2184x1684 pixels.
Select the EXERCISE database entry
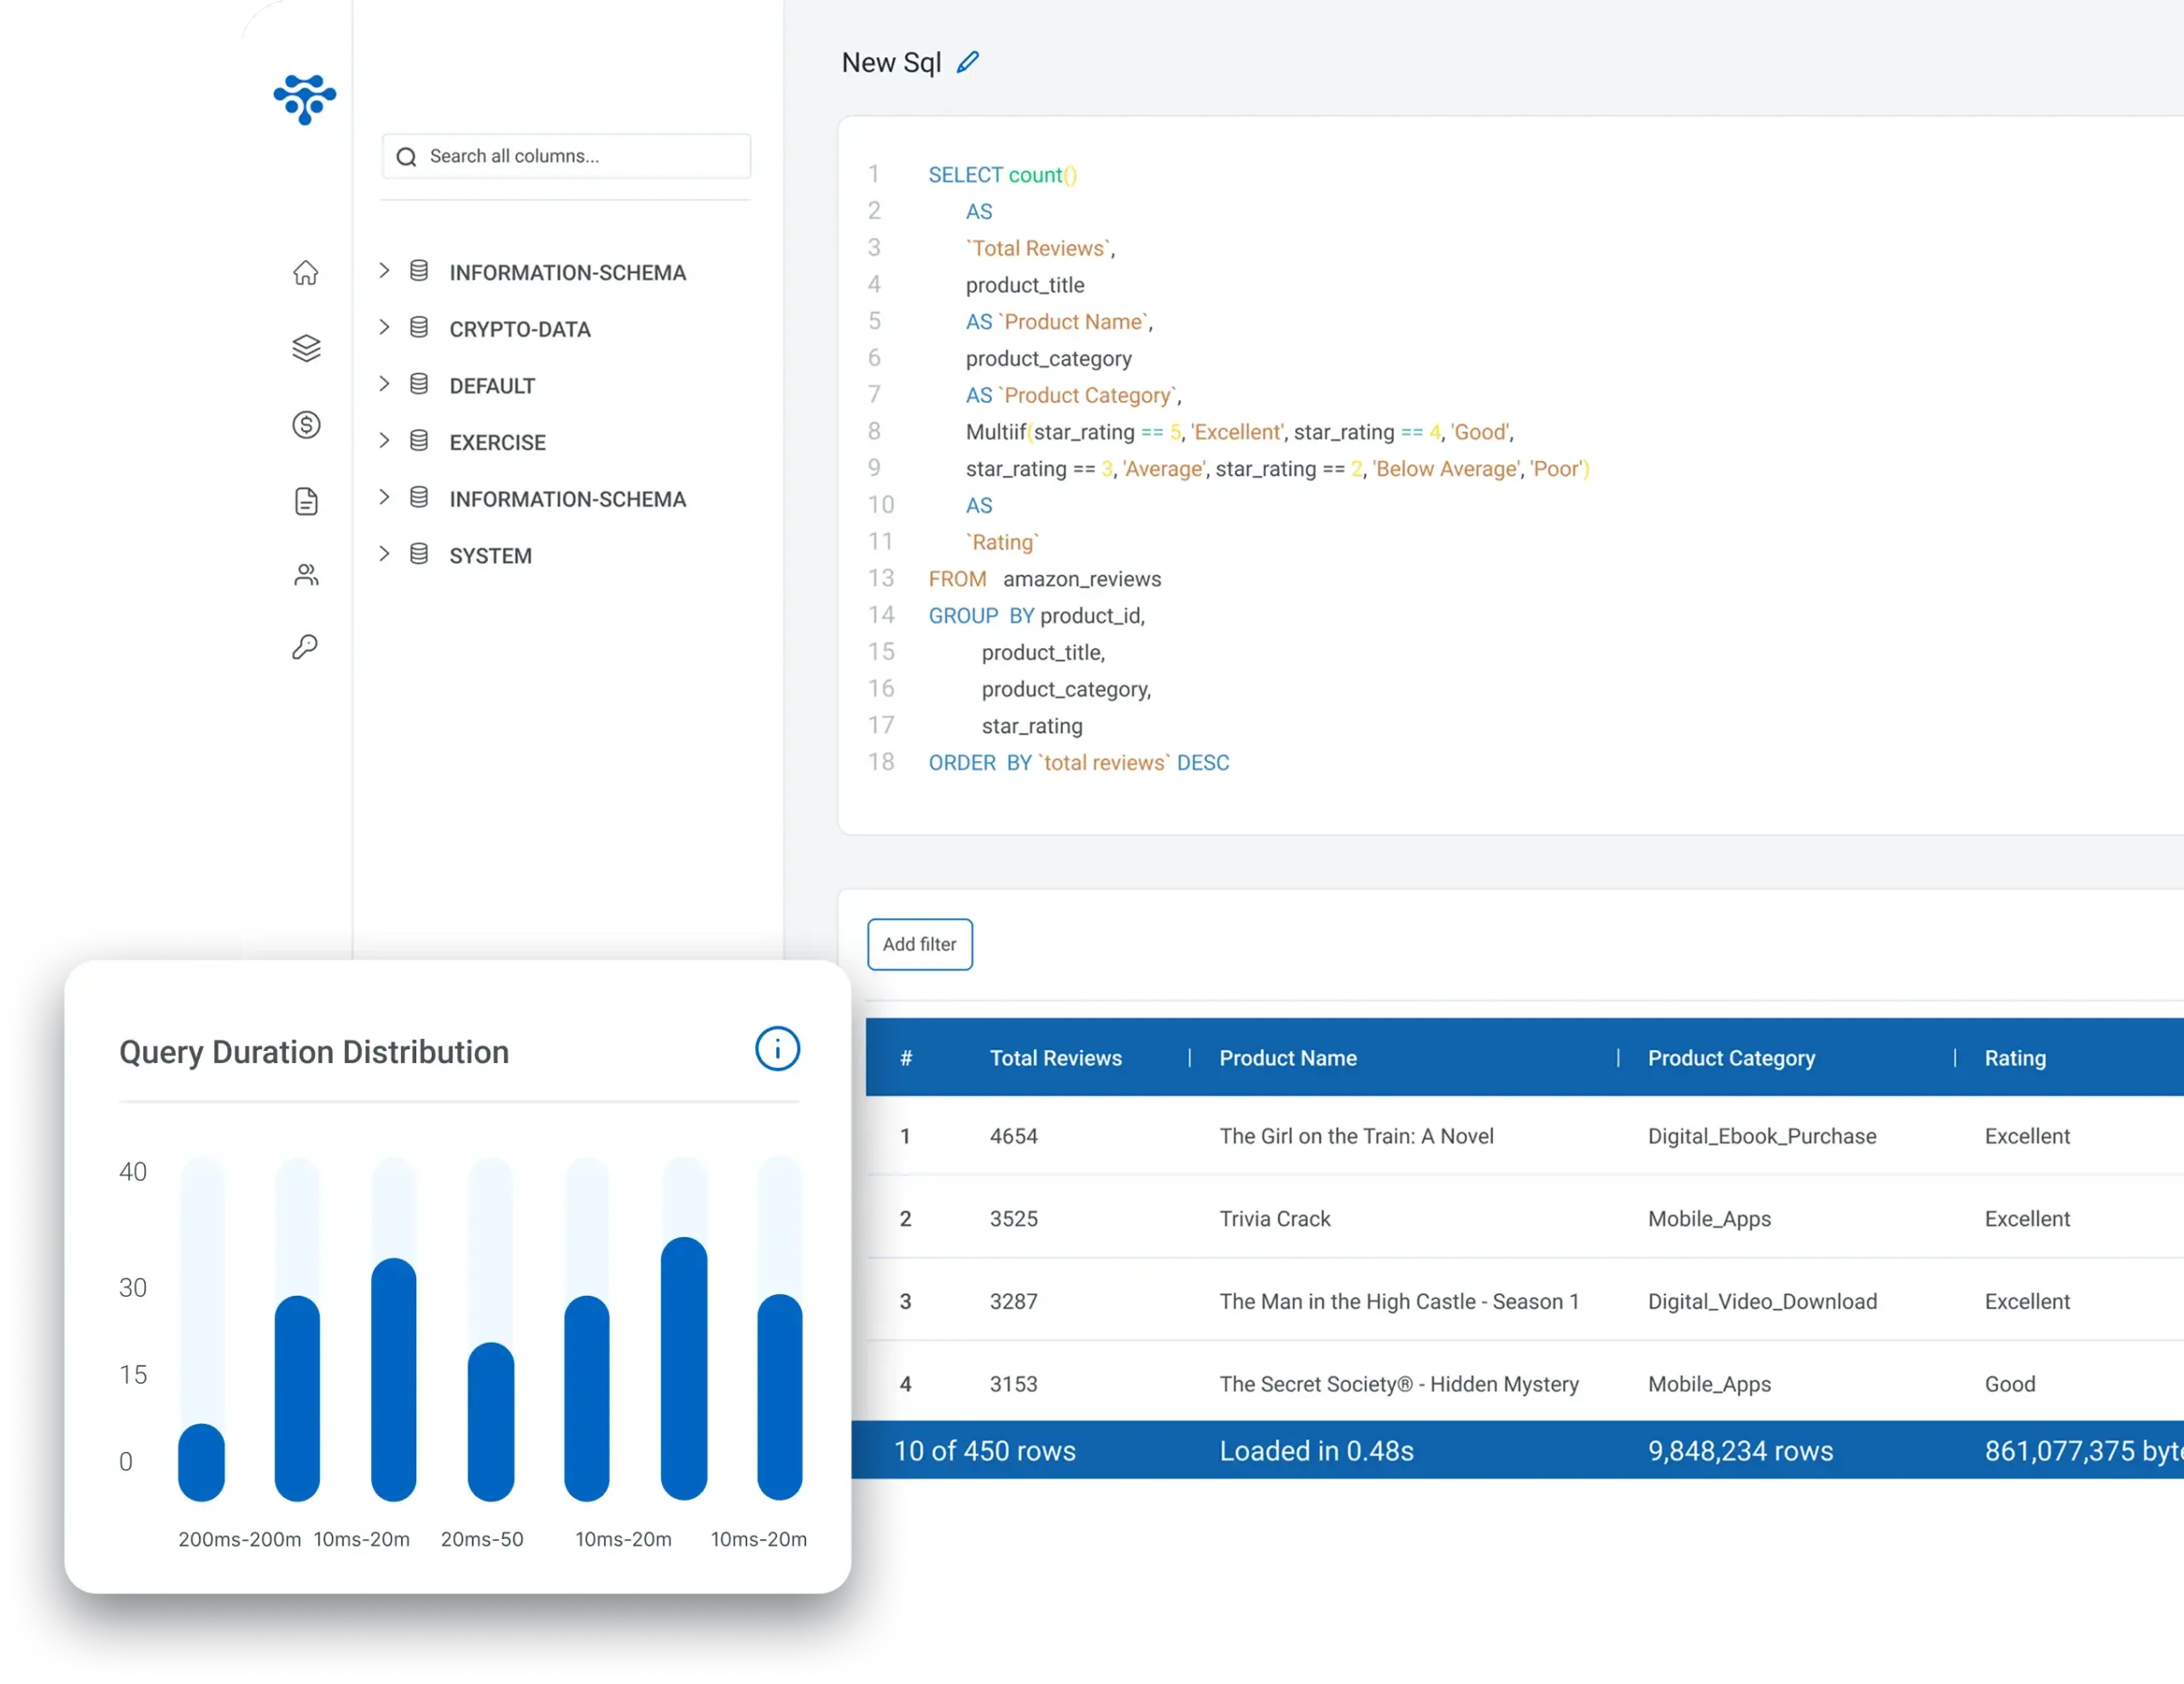497,442
